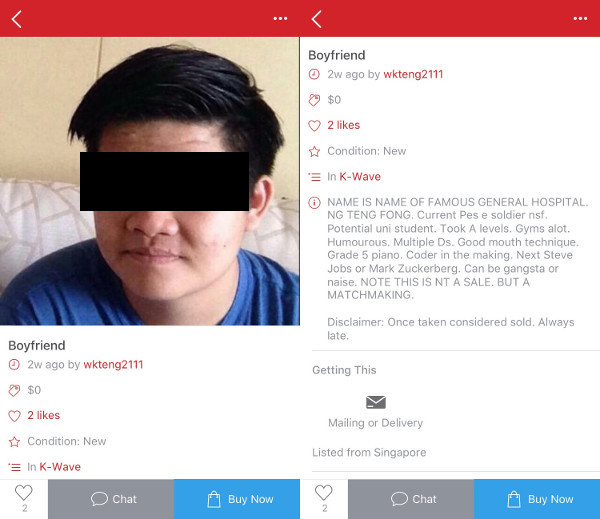Tap star icon beside Condition on left
The width and height of the screenshot is (600, 519).
pyautogui.click(x=15, y=442)
